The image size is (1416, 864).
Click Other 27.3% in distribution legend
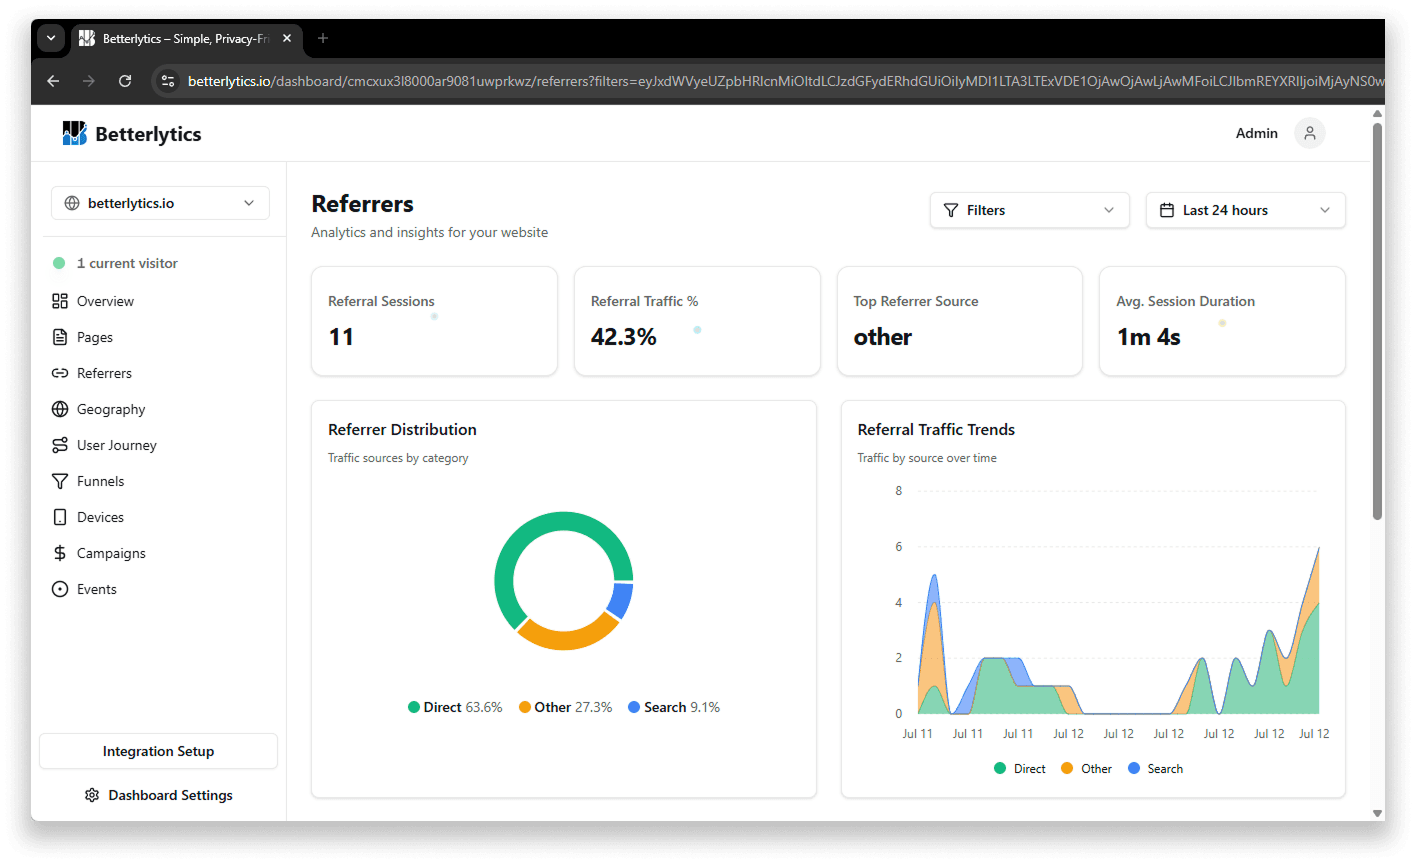coord(565,707)
